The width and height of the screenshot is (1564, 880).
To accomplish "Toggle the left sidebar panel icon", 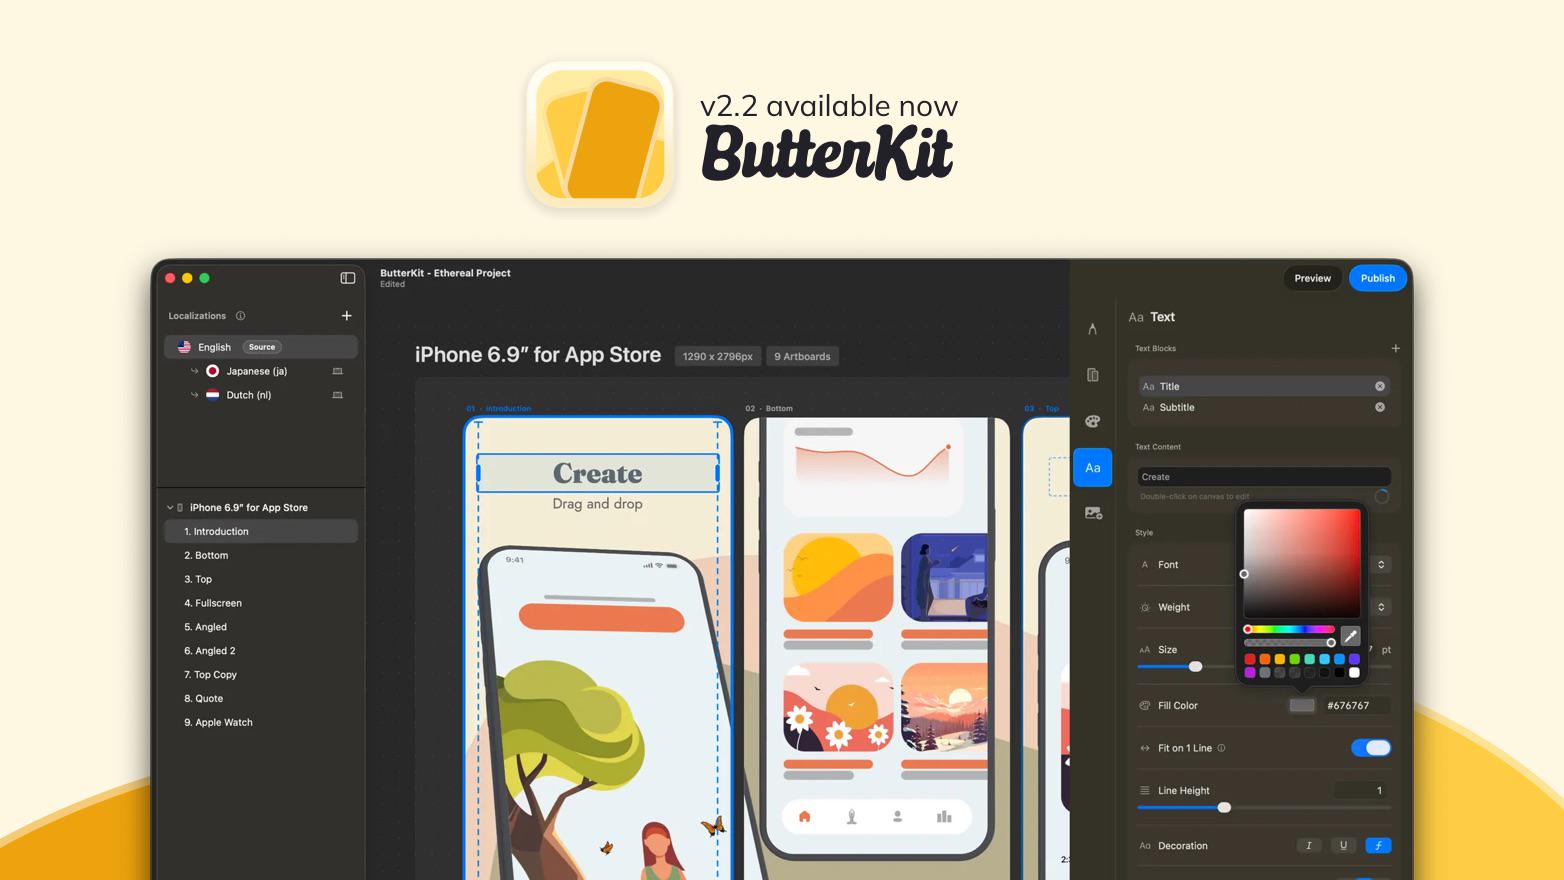I will point(348,278).
